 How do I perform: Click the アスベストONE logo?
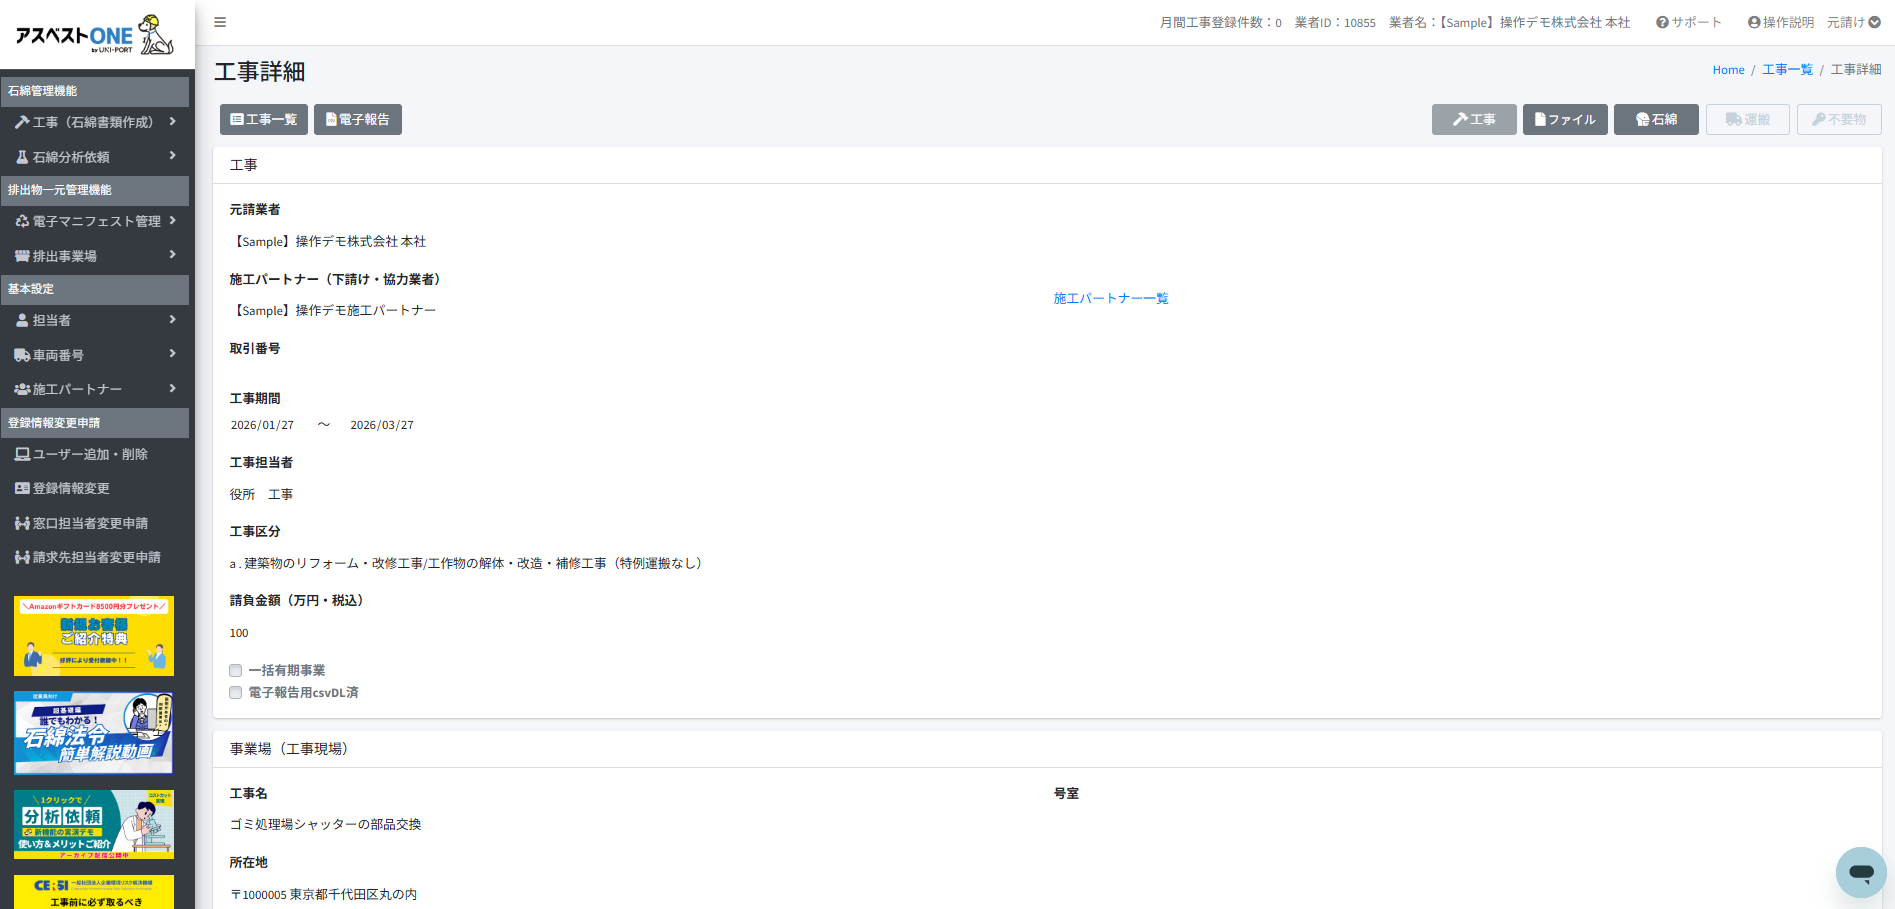[95, 36]
